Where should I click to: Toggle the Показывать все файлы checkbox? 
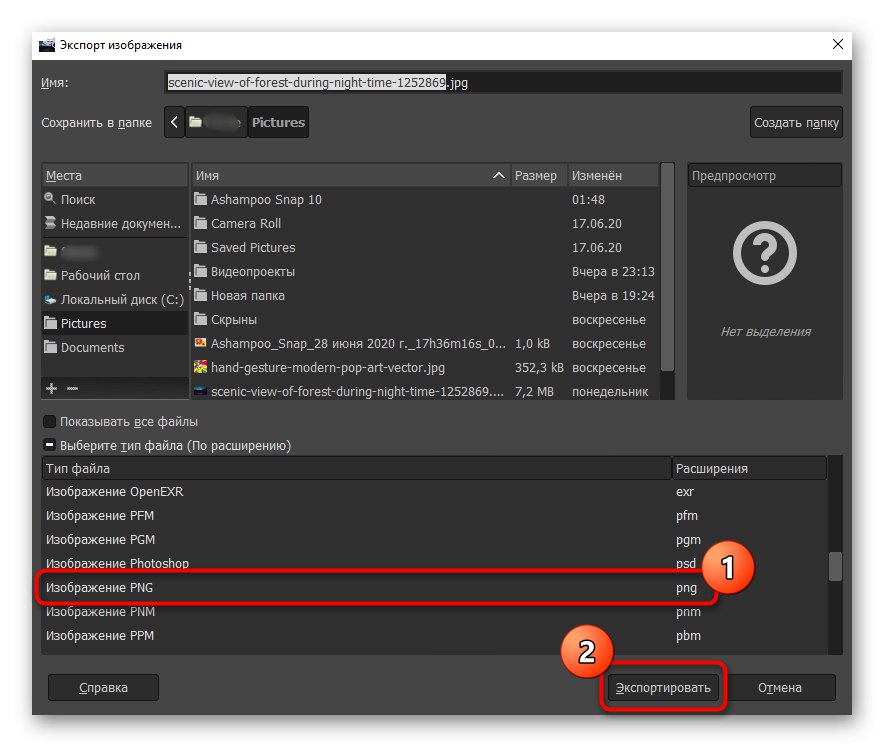coord(50,421)
